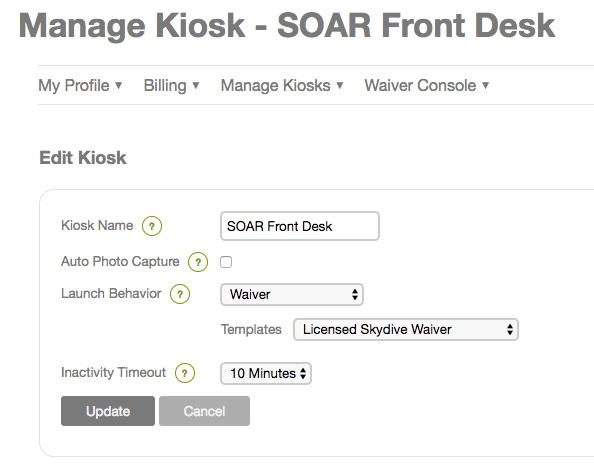The image size is (594, 473).
Task: Click the Cancel button
Action: tap(205, 411)
